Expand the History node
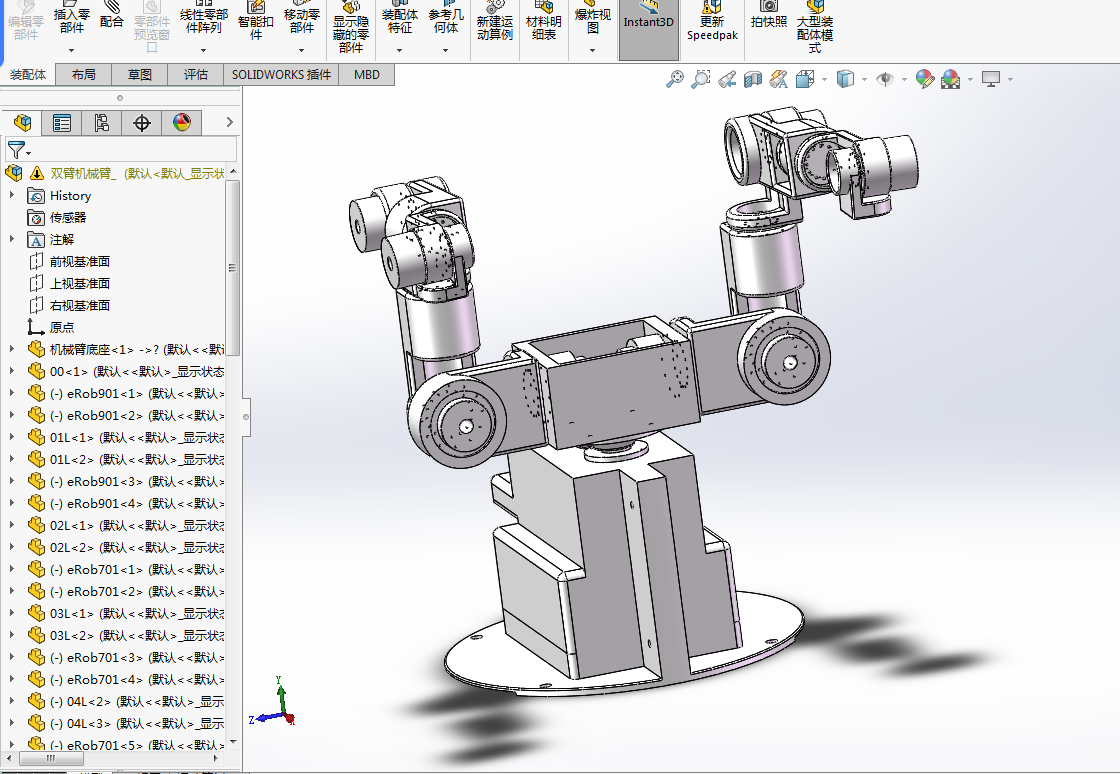Image resolution: width=1120 pixels, height=774 pixels. (11, 195)
